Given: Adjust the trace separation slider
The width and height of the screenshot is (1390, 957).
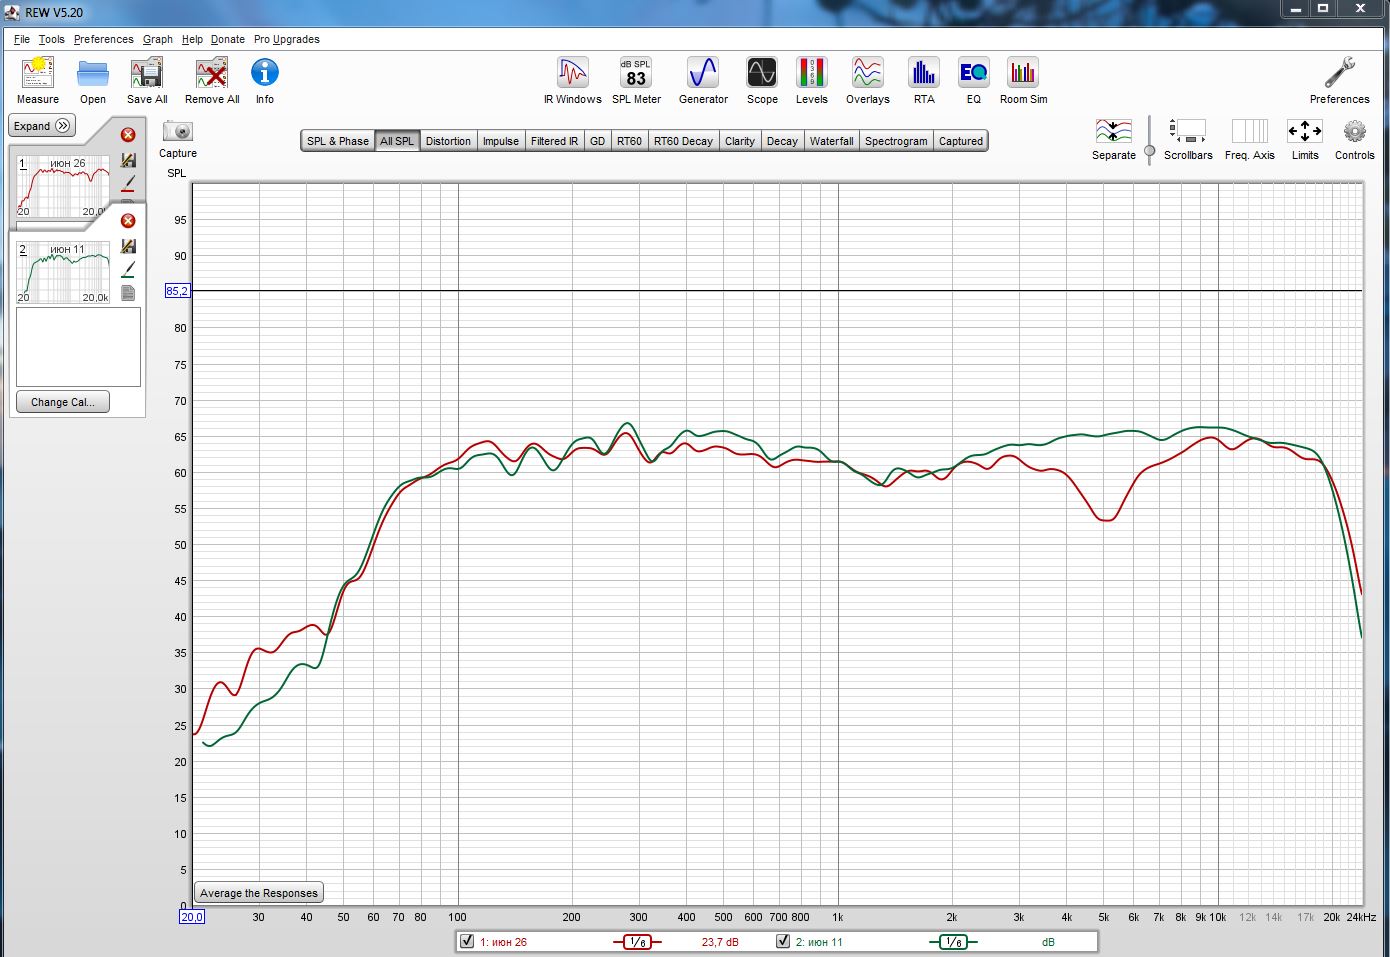Looking at the screenshot, I should (x=1149, y=151).
